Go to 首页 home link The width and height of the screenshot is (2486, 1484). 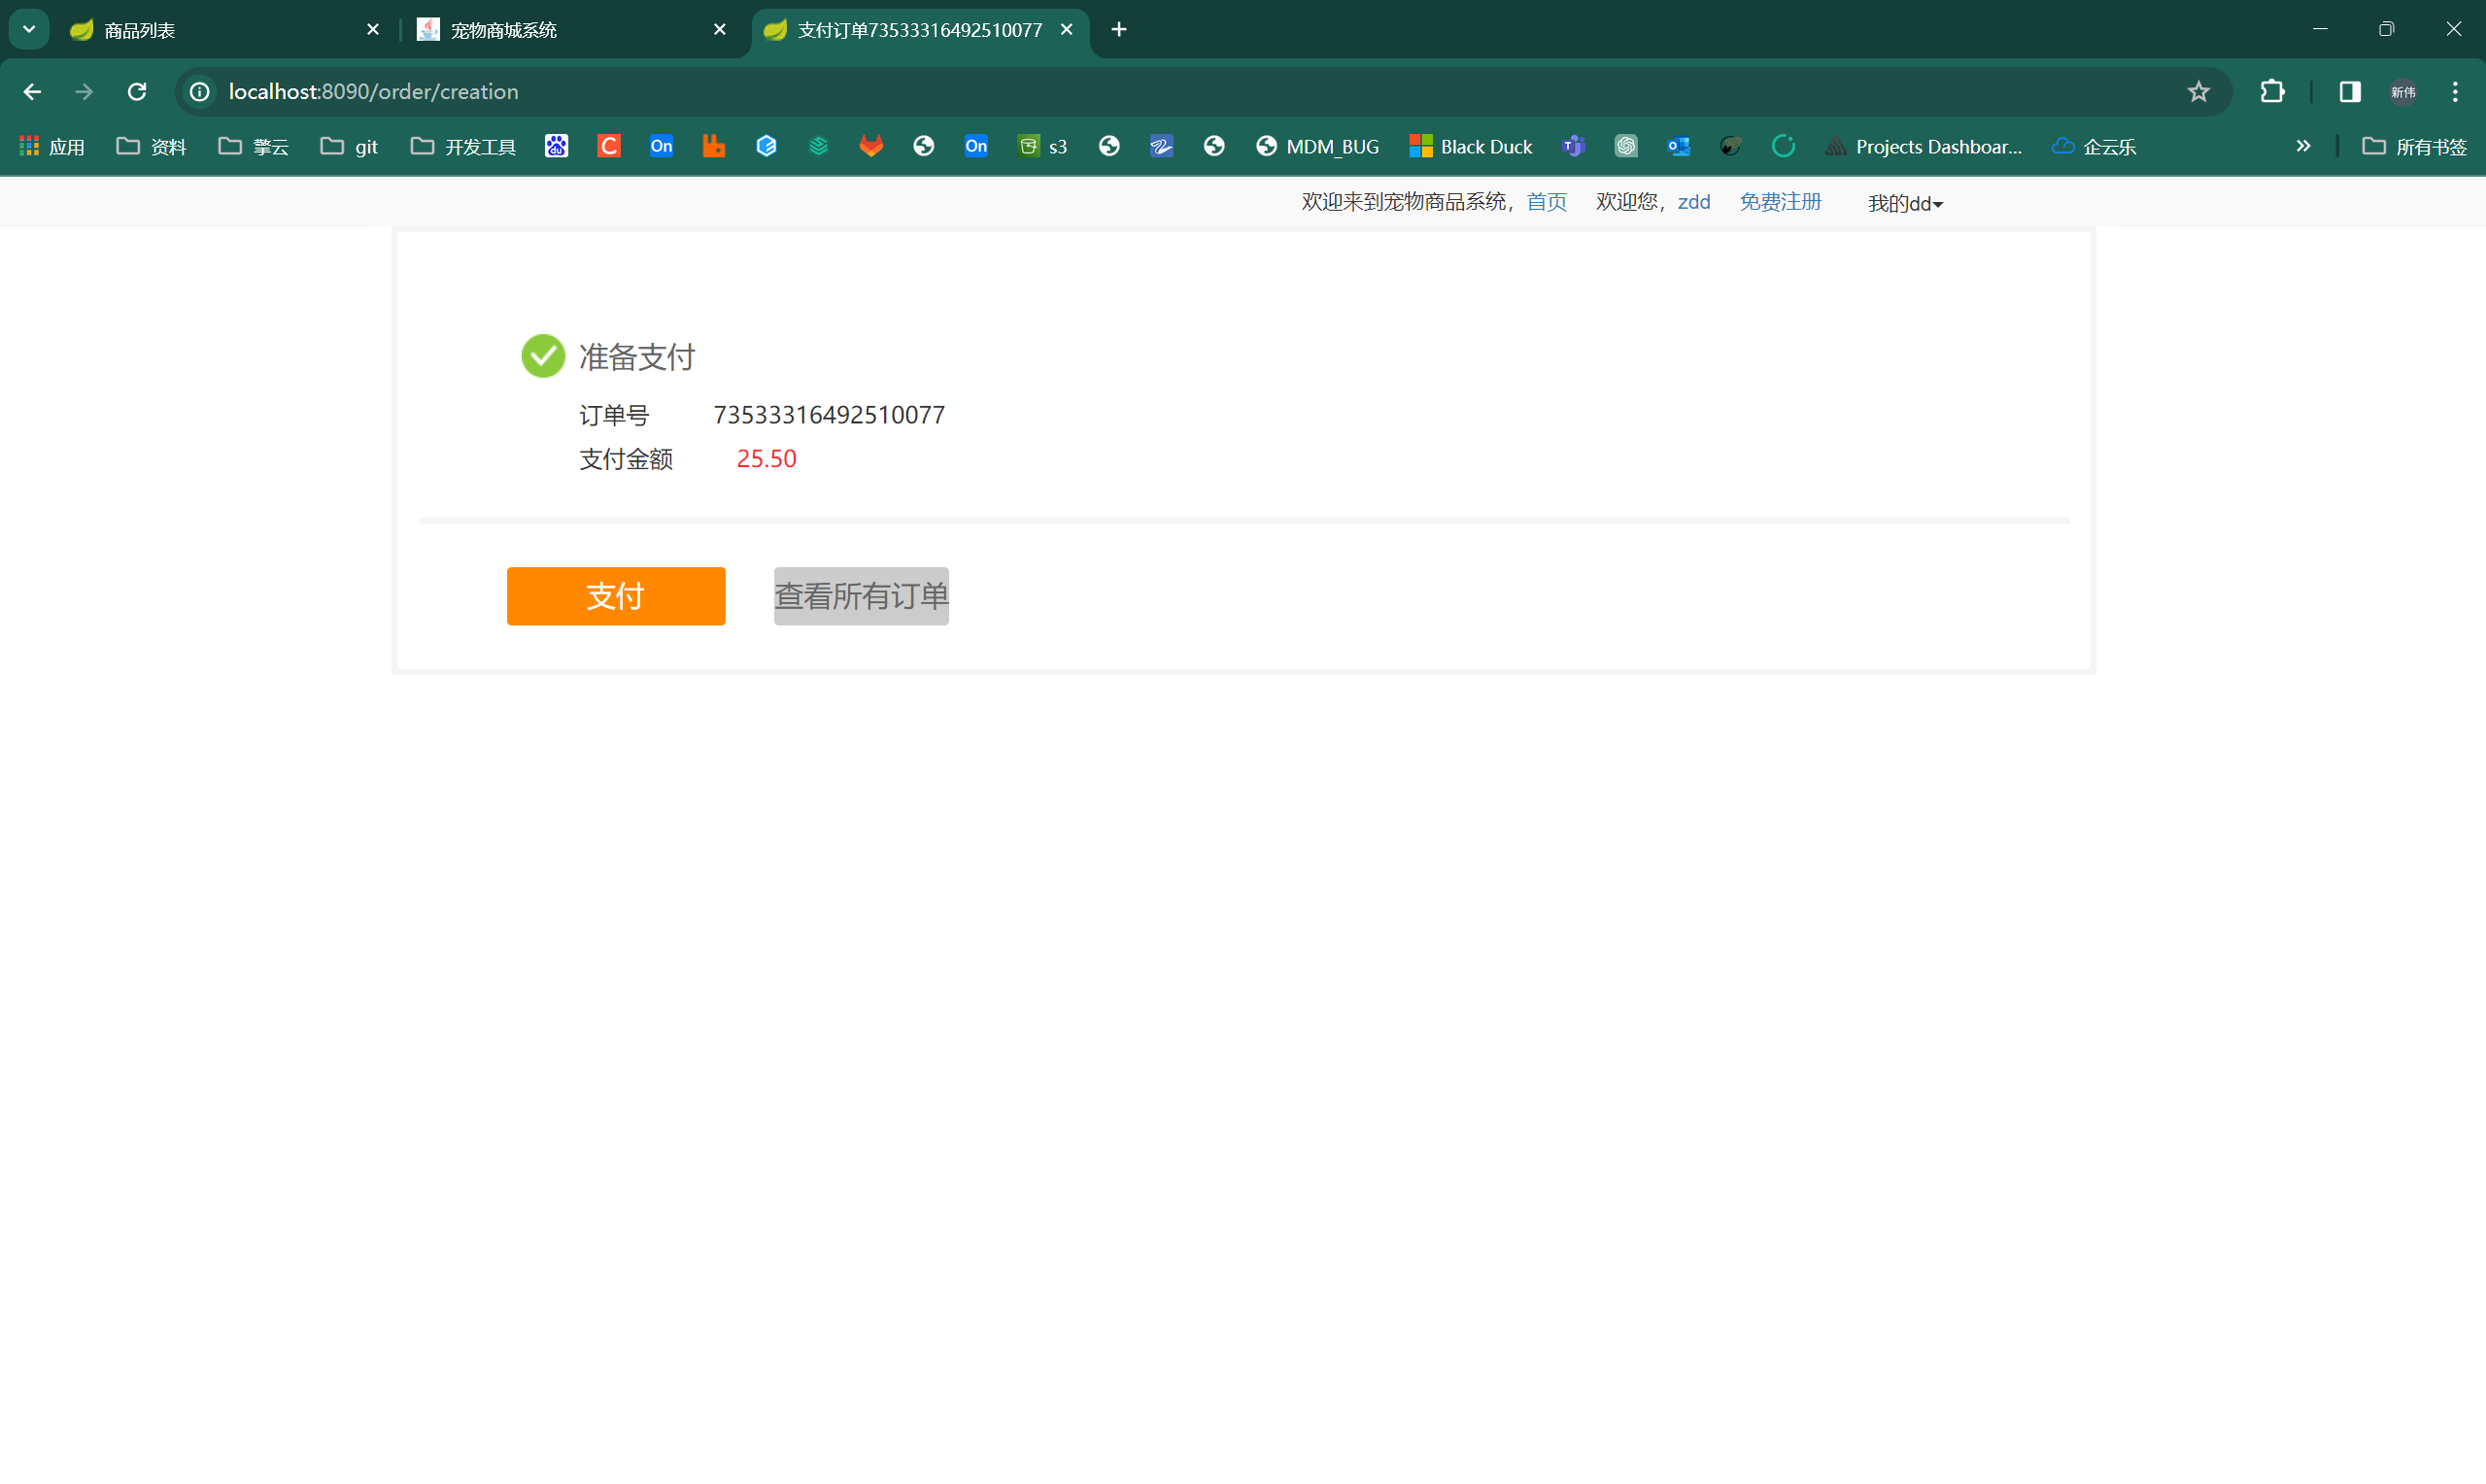pyautogui.click(x=1546, y=202)
